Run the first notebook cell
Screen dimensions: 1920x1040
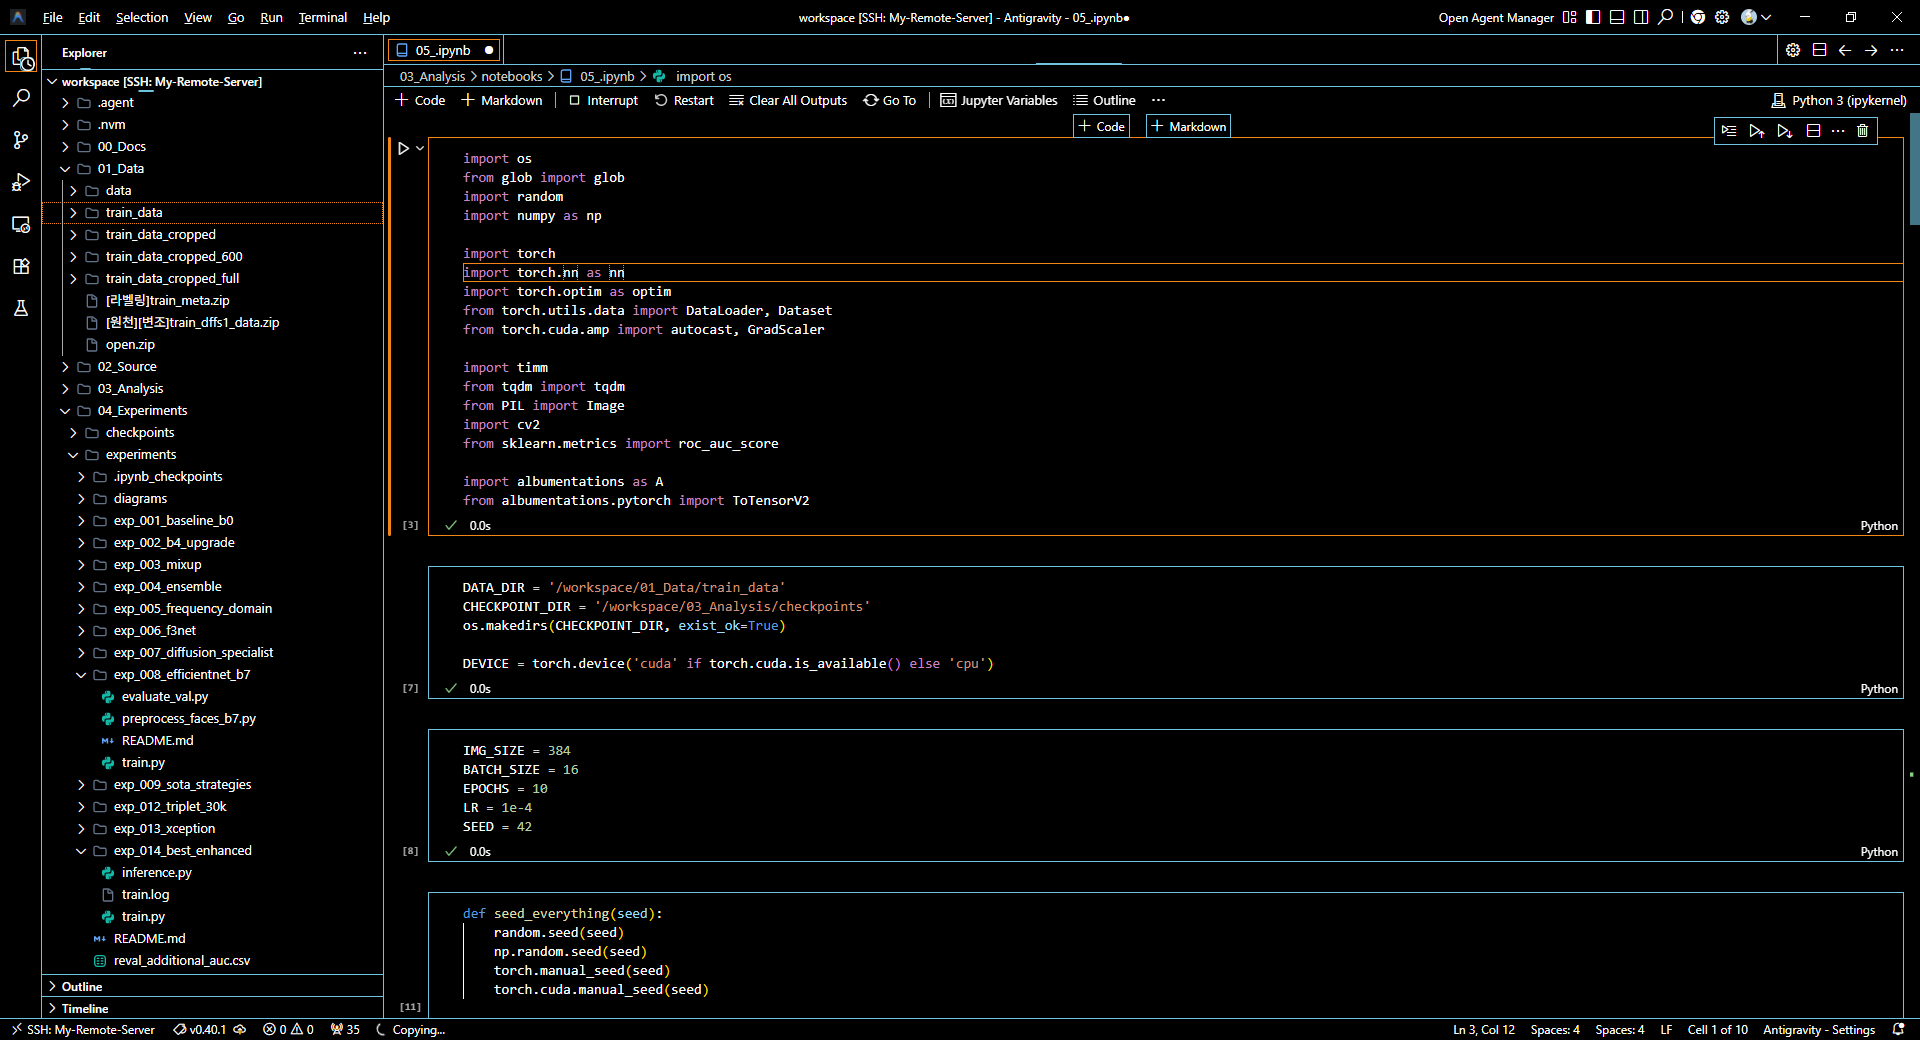point(403,148)
